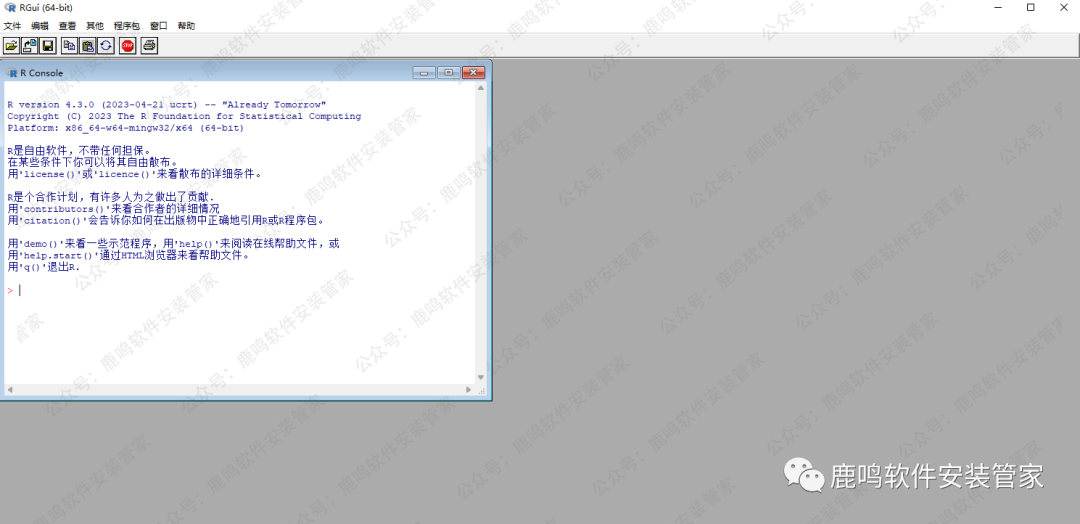Open the 程序包 menu
Viewport: 1080px width, 524px height.
point(127,26)
